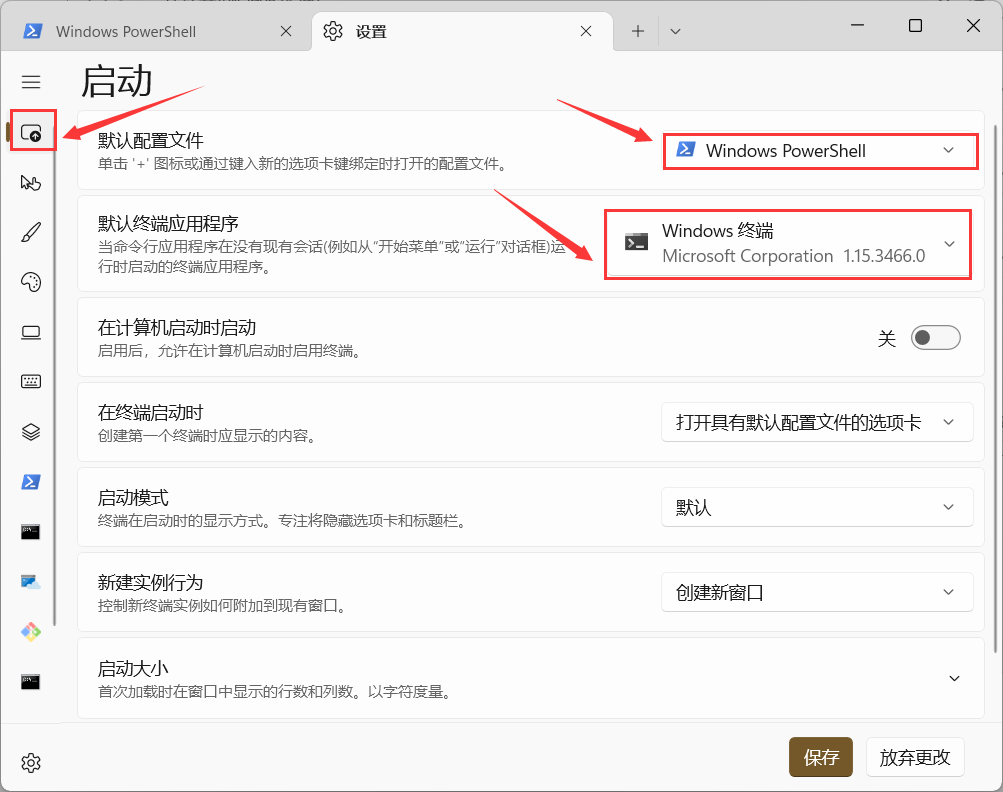Open Actions settings via keyboard icon

point(31,382)
